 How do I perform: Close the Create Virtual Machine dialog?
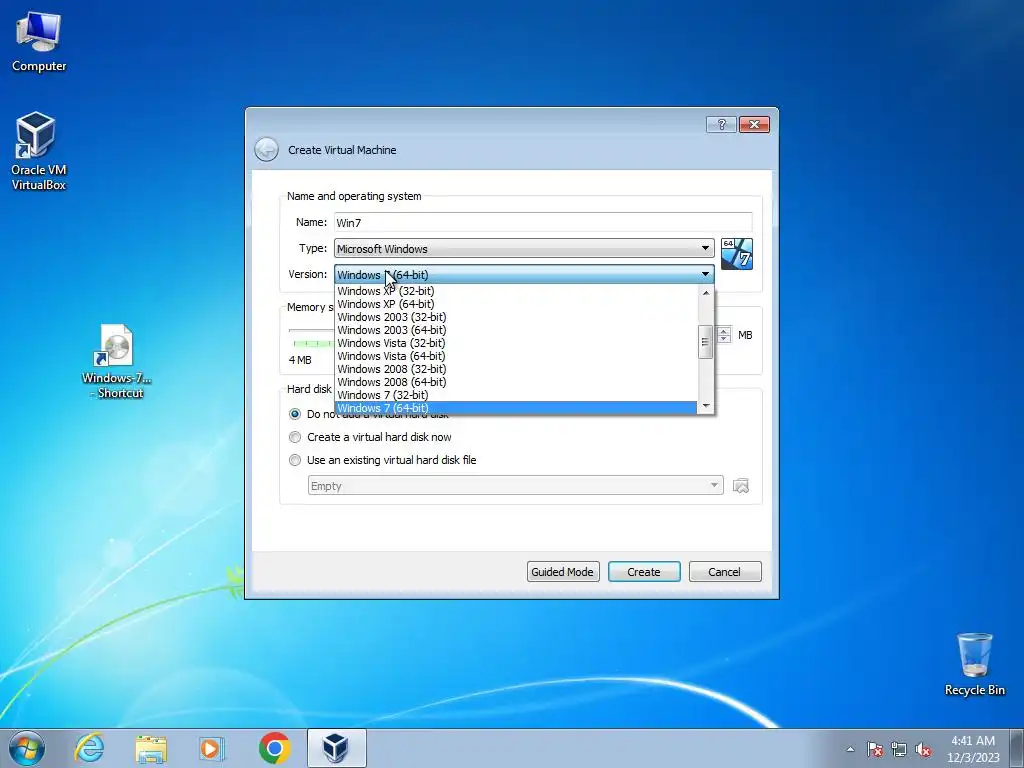[754, 124]
